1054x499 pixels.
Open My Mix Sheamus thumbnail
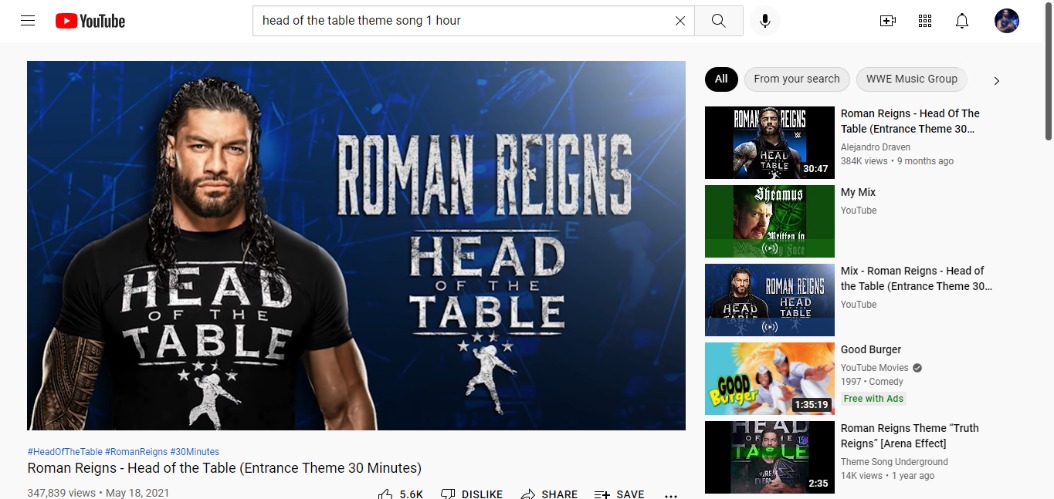770,221
